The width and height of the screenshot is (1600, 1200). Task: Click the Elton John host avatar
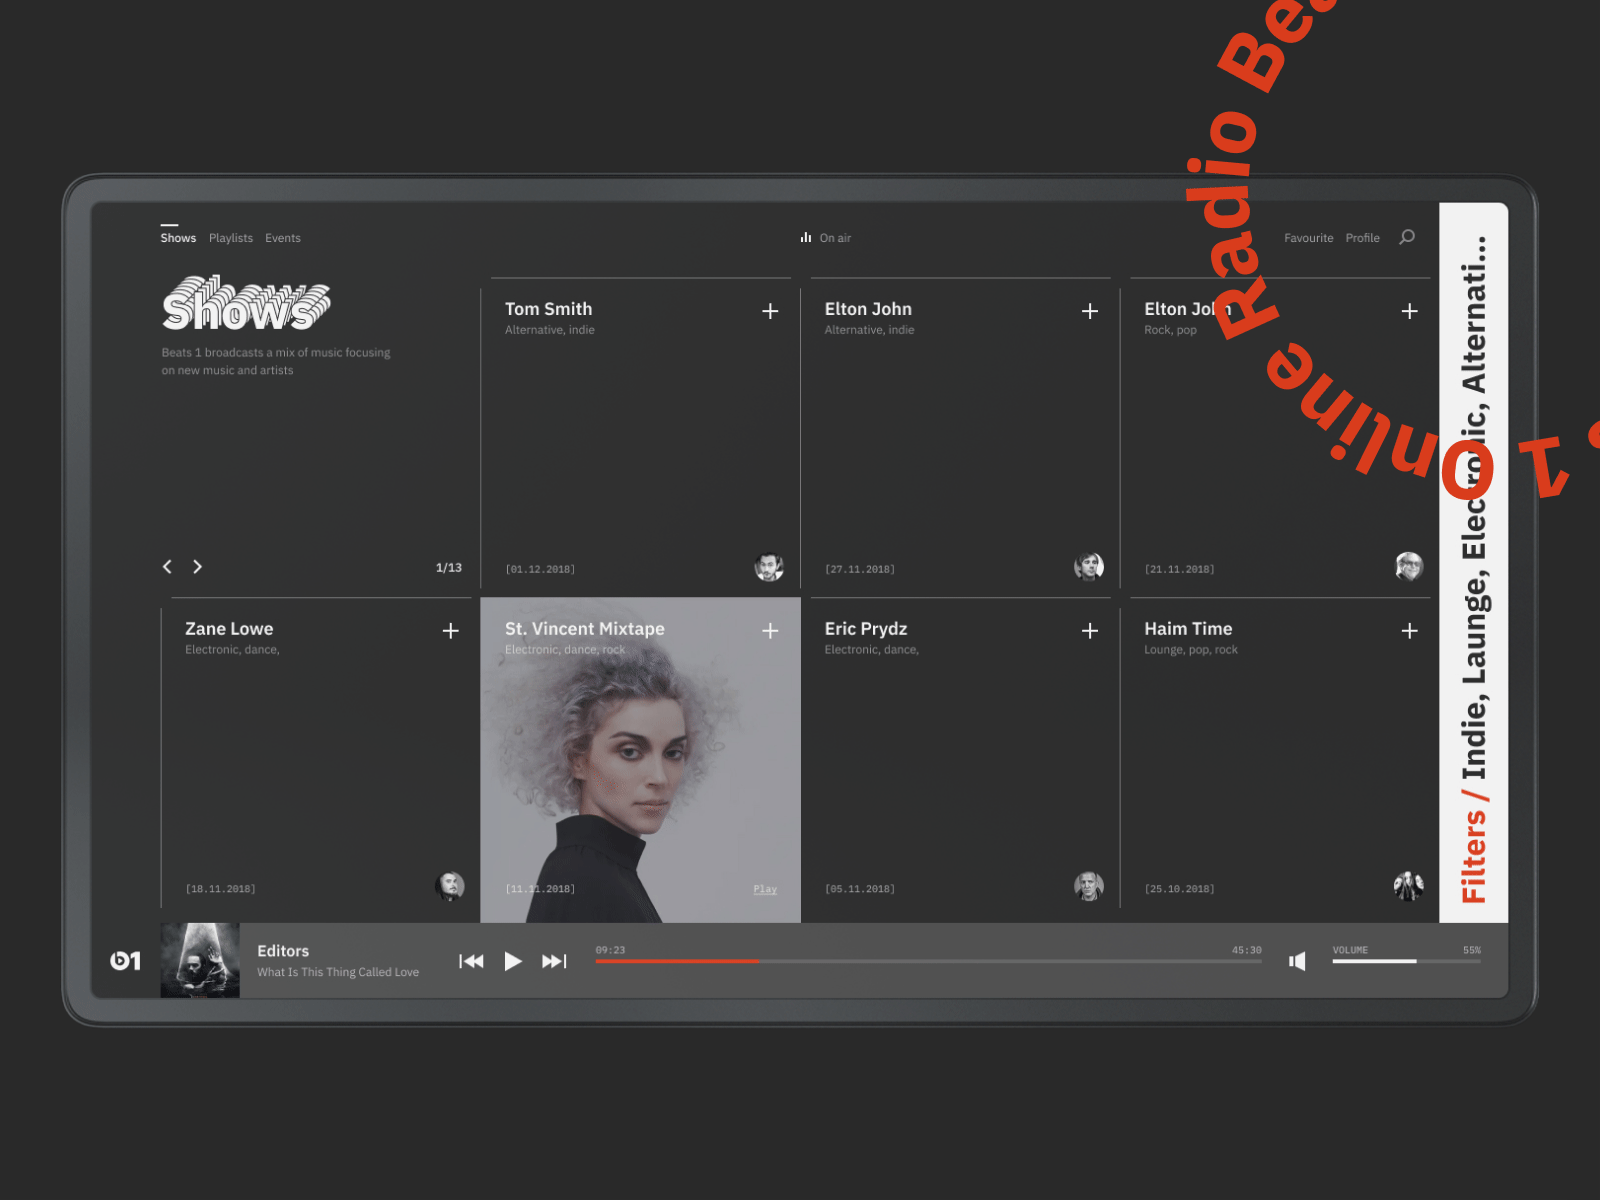[x=1090, y=566]
